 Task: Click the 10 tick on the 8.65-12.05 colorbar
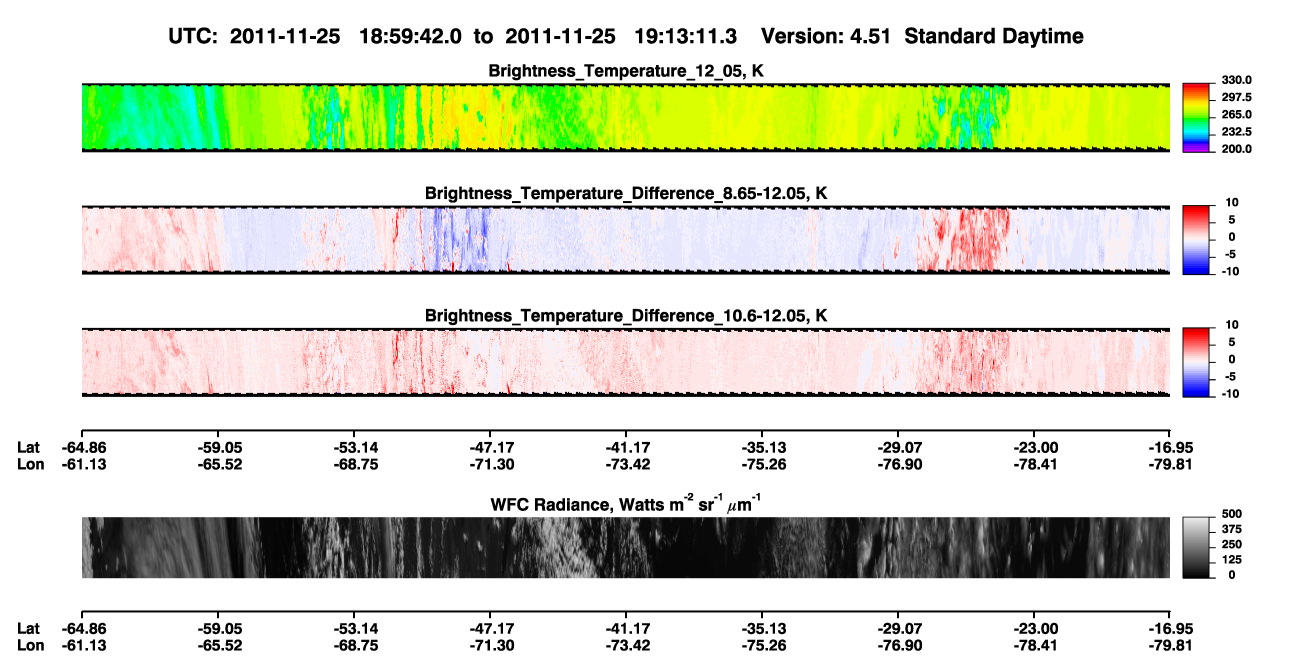pyautogui.click(x=1232, y=202)
